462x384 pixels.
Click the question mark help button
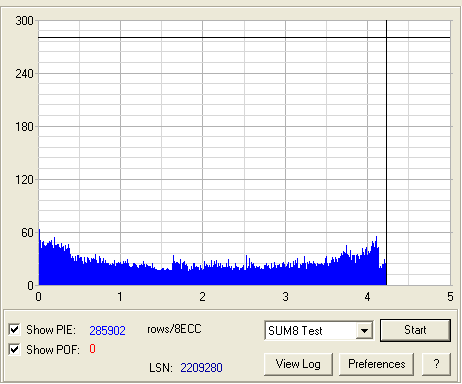click(x=436, y=364)
